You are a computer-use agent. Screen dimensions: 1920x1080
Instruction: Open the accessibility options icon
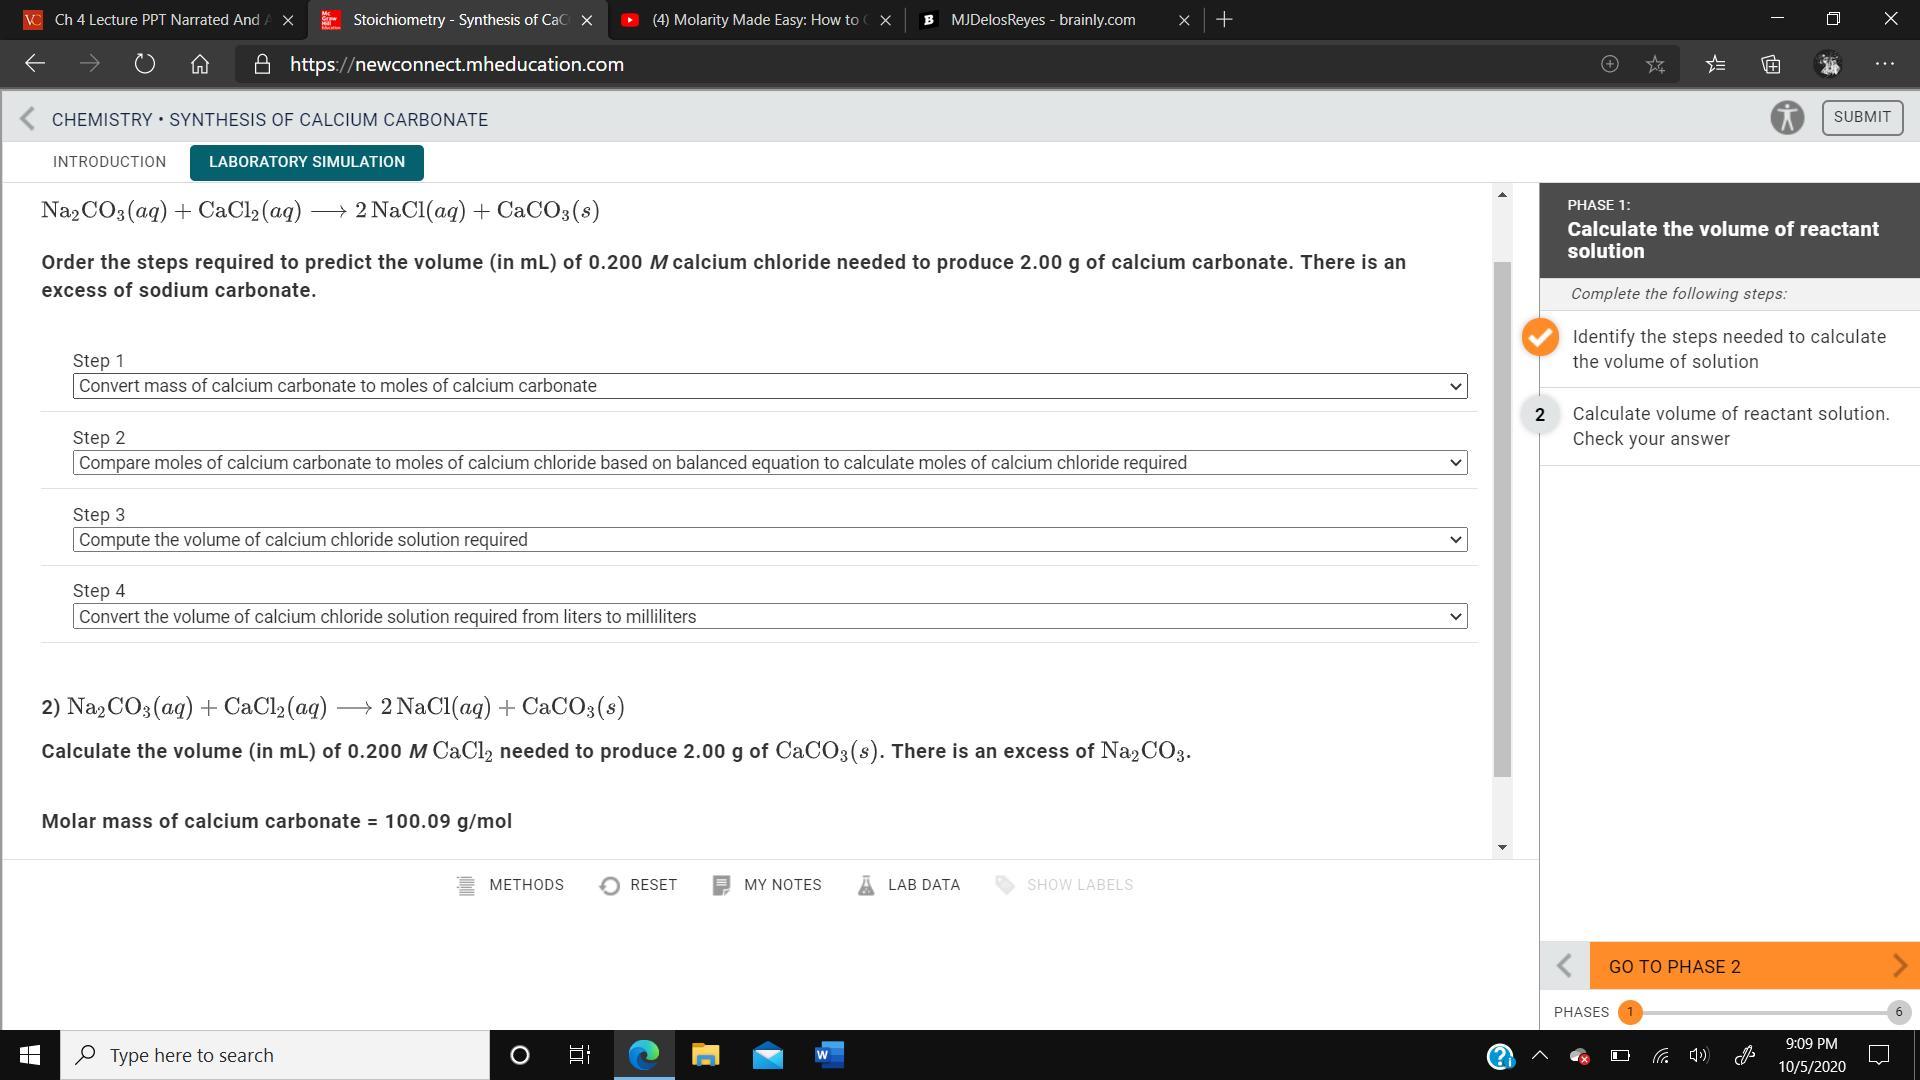coord(1786,118)
